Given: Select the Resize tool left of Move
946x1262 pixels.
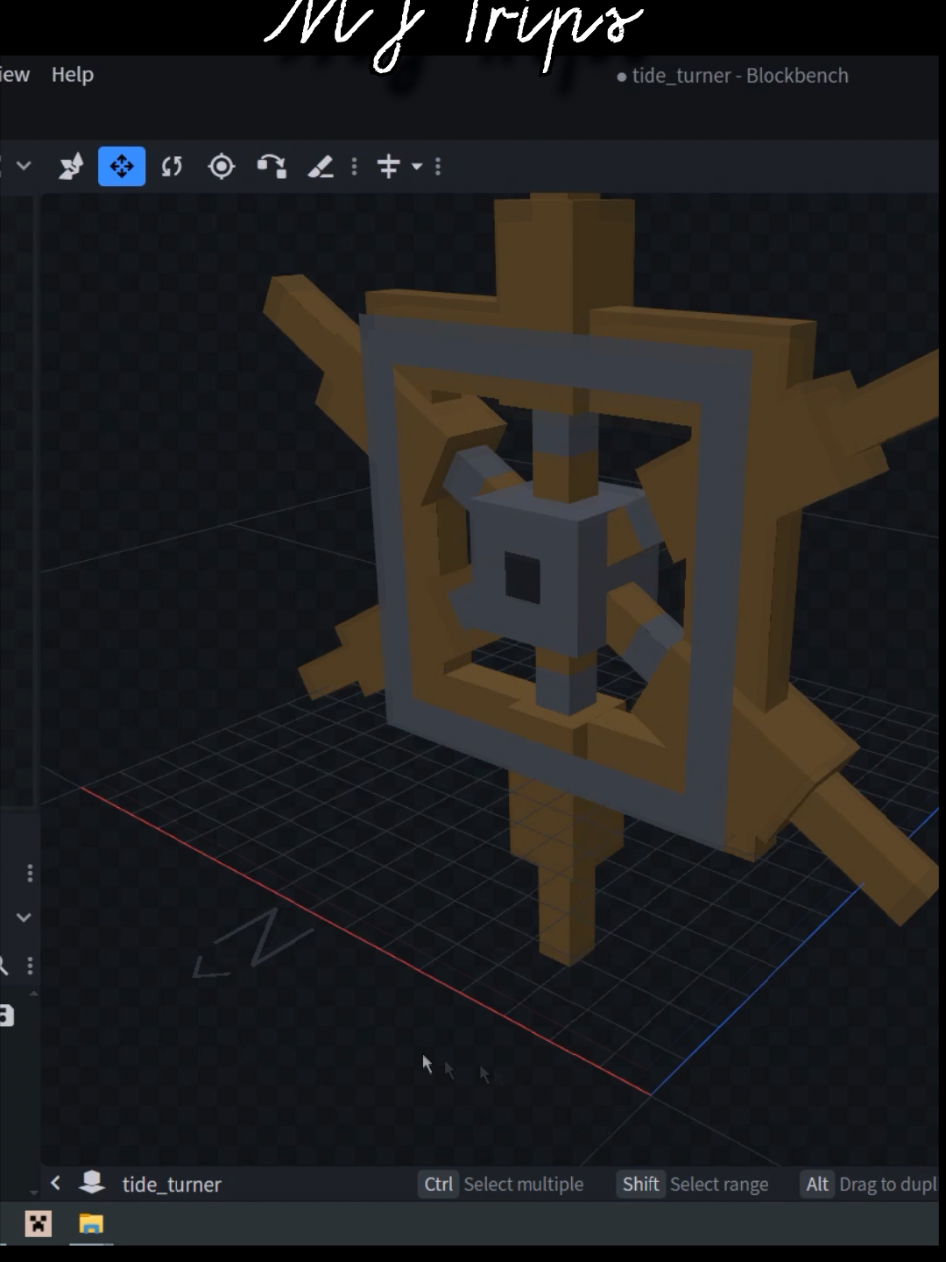Looking at the screenshot, I should [72, 166].
